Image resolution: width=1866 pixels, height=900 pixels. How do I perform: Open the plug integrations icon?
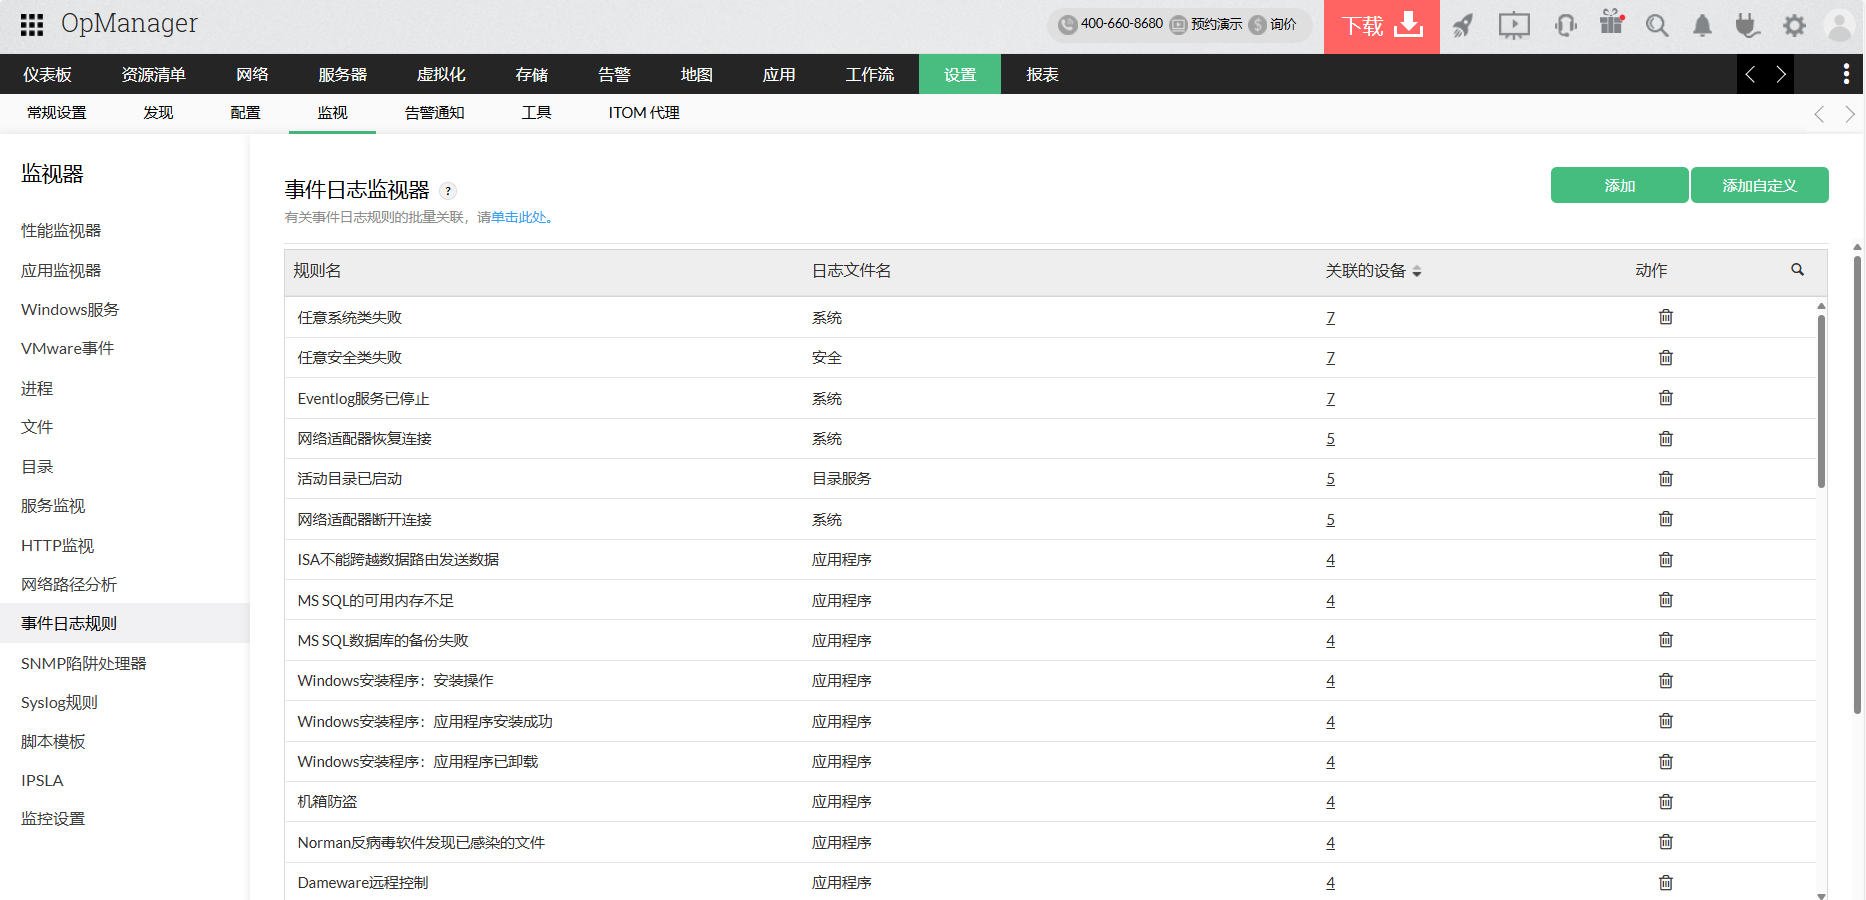(1748, 25)
